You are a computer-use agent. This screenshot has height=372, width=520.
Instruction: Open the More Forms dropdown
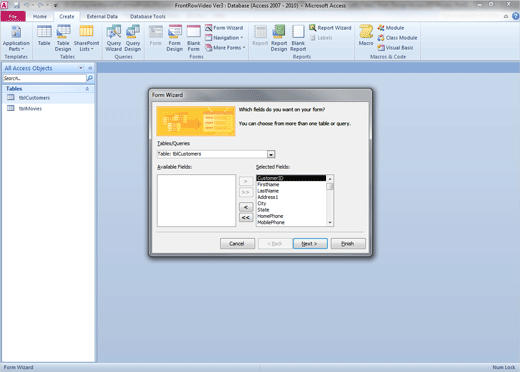225,48
